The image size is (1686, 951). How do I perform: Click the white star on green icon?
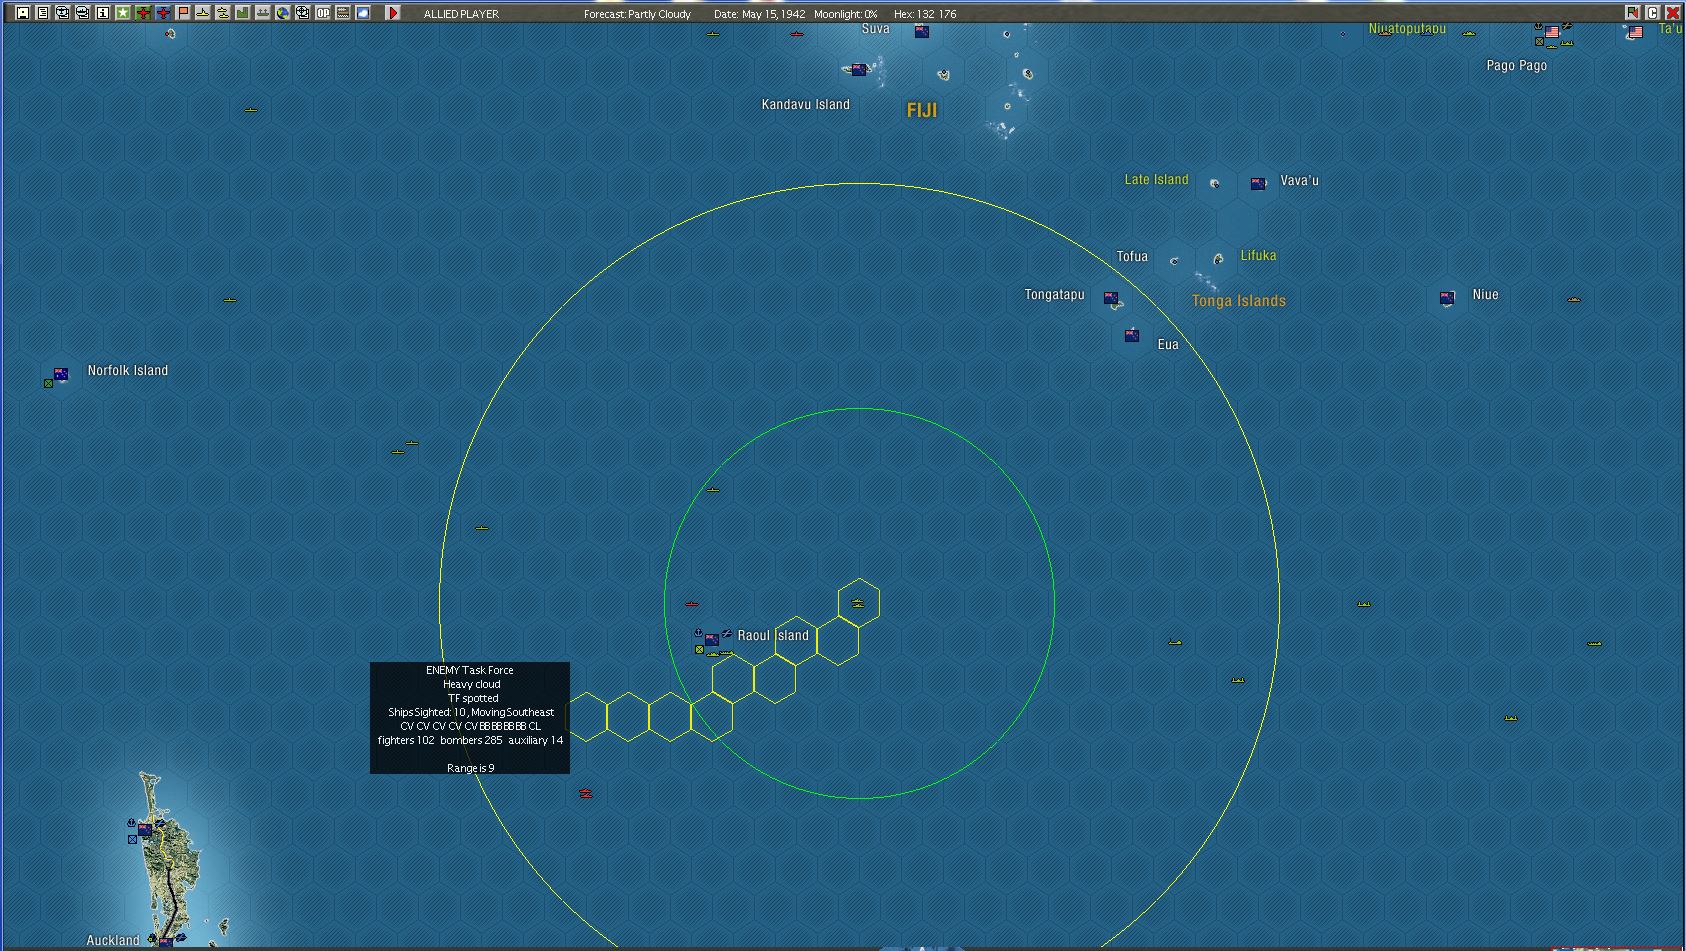(123, 13)
